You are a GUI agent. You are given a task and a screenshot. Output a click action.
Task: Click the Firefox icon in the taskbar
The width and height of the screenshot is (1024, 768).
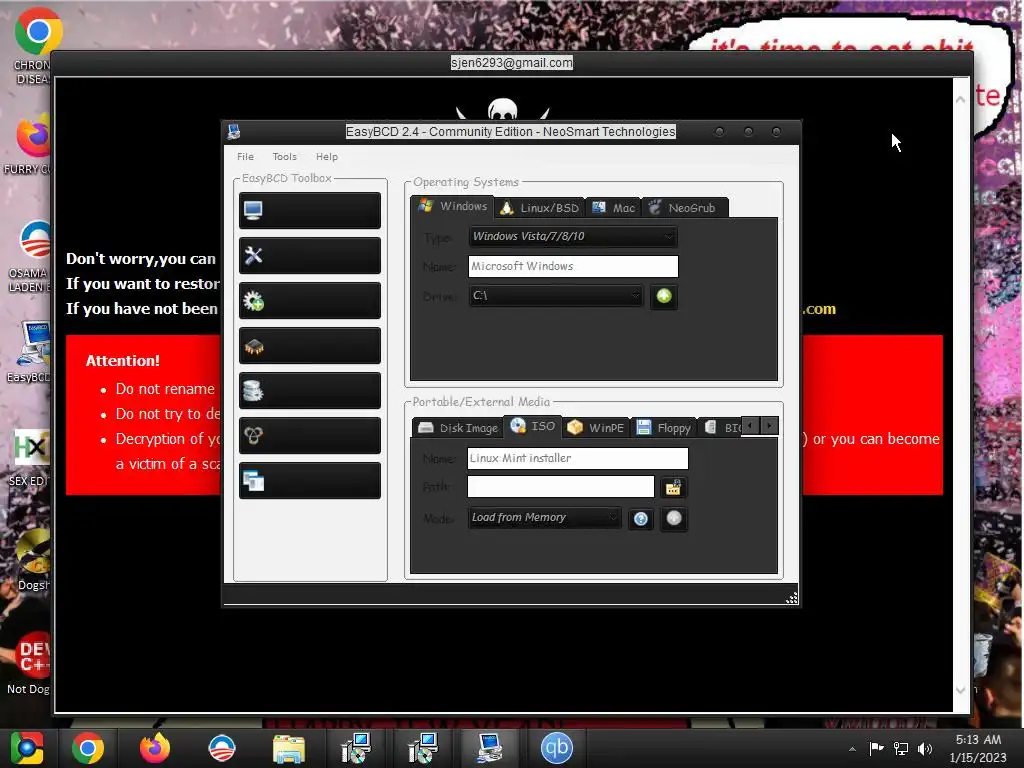(x=155, y=748)
